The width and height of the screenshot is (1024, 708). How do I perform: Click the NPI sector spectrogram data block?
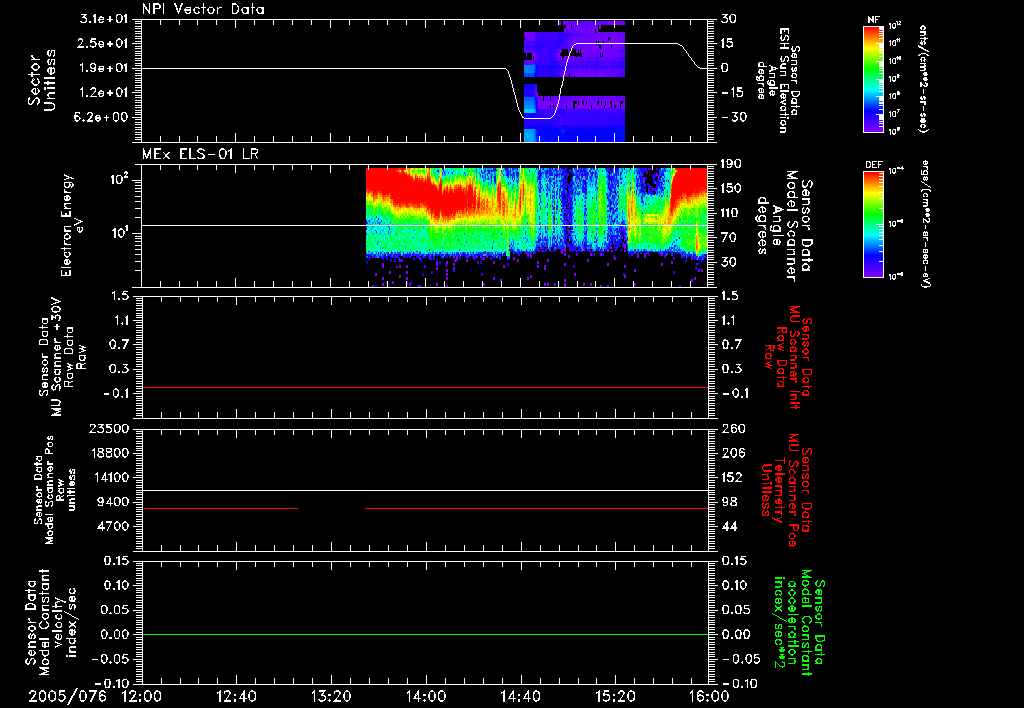575,81
